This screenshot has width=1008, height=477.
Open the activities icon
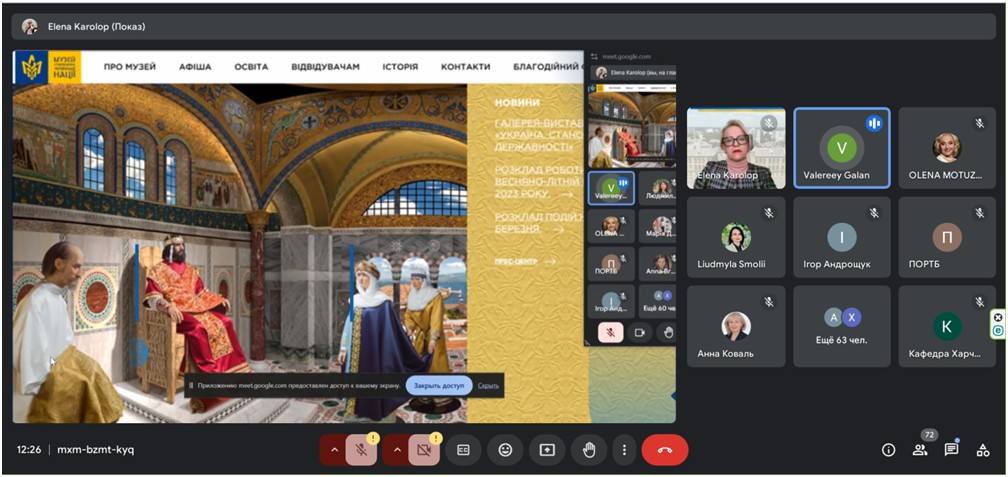[x=982, y=450]
